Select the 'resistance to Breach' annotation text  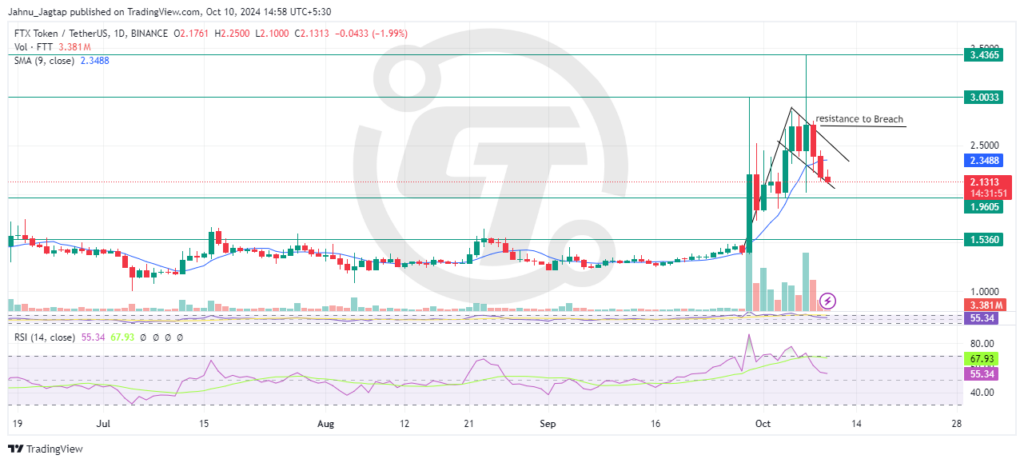(x=859, y=119)
